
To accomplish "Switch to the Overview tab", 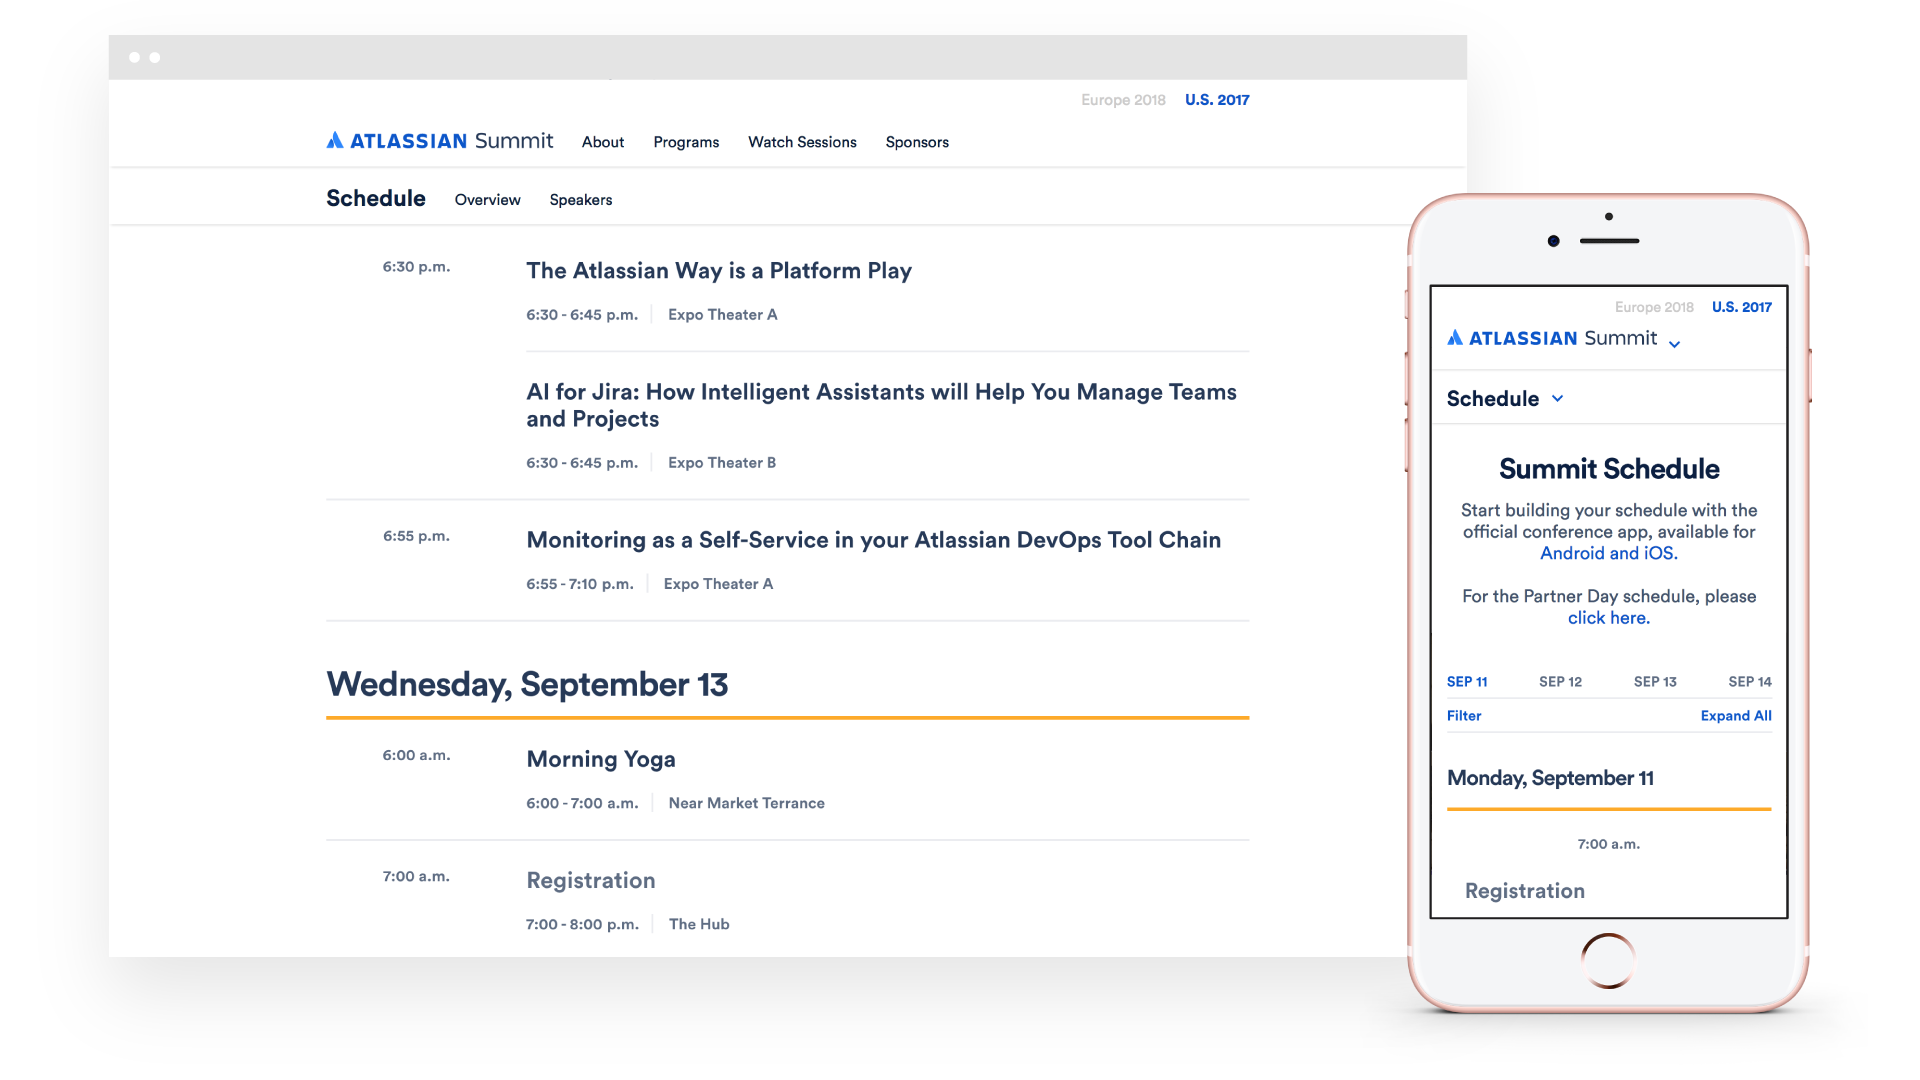I will tap(487, 200).
